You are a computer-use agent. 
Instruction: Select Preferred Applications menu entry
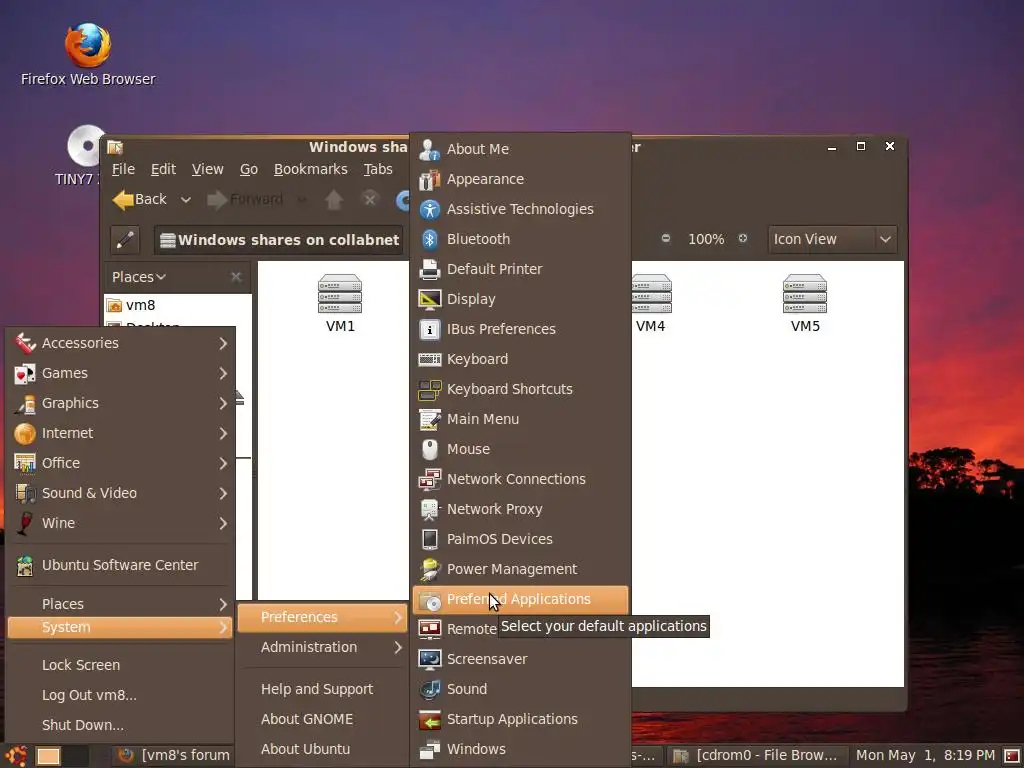pyautogui.click(x=520, y=600)
